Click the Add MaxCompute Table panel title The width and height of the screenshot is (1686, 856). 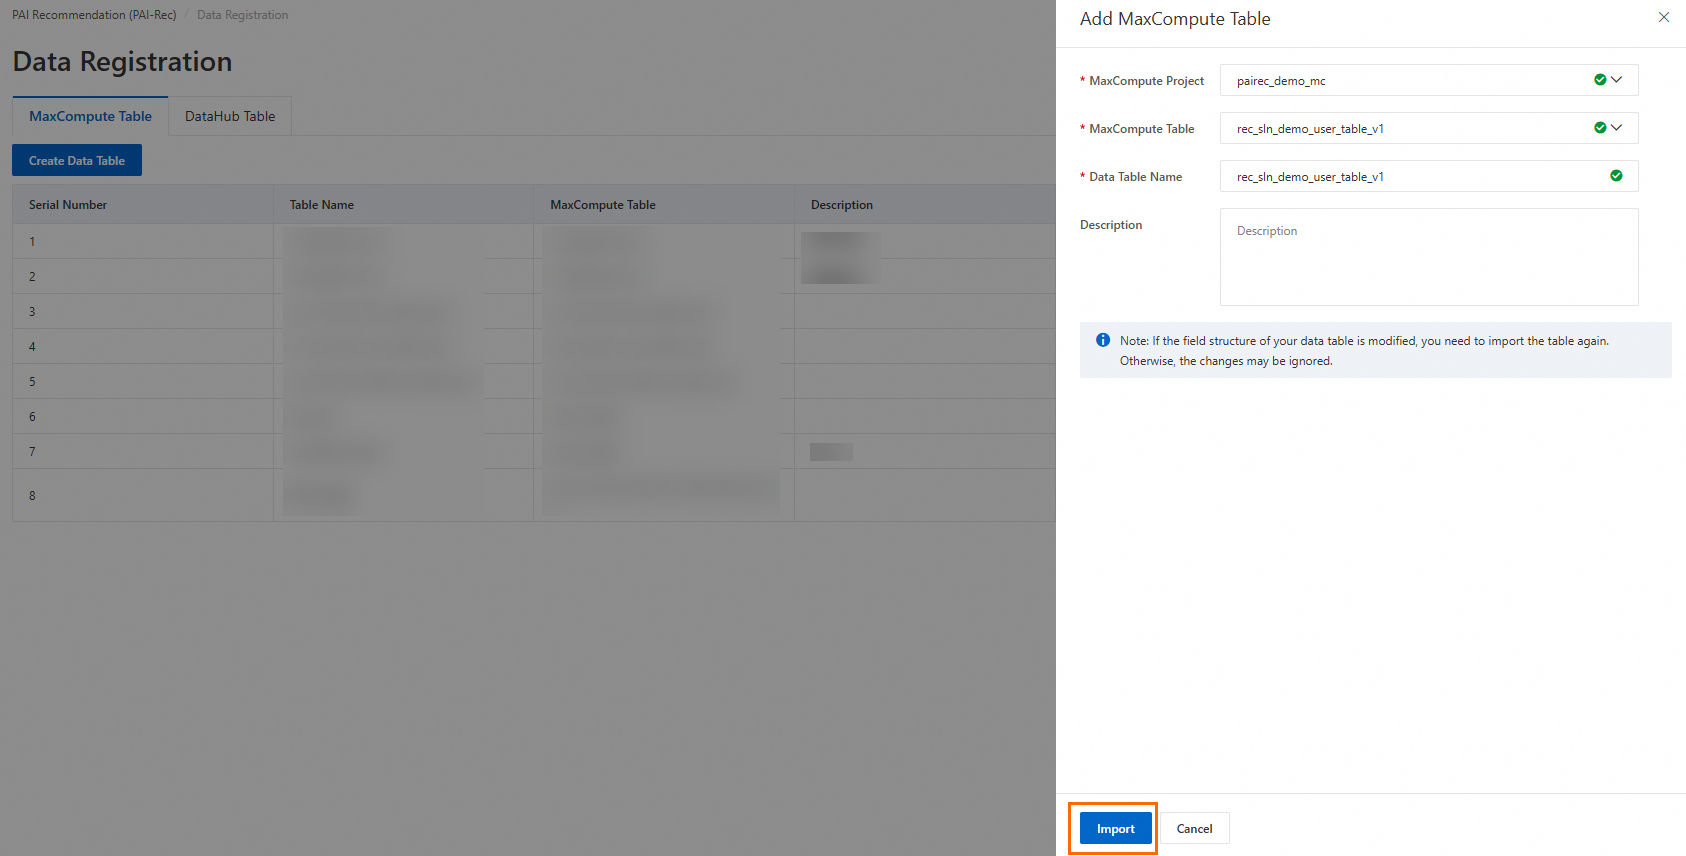(x=1175, y=19)
